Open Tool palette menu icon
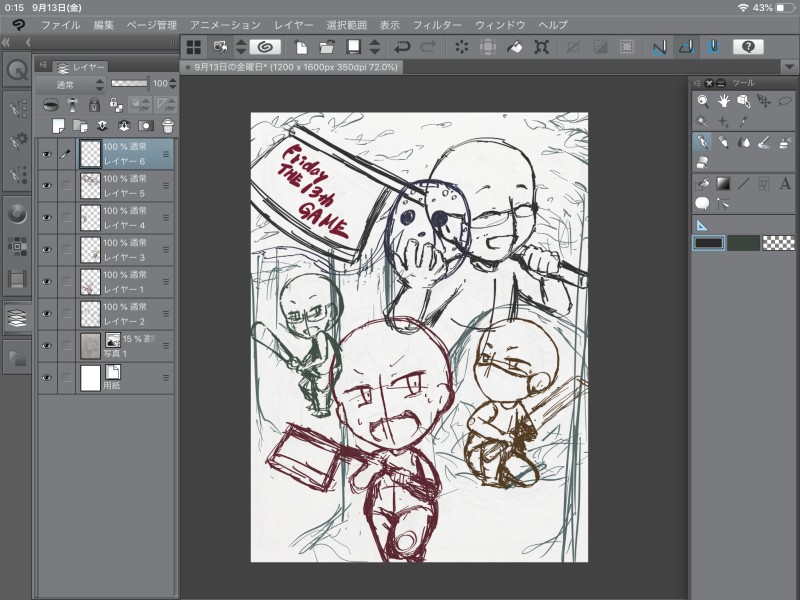This screenshot has height=600, width=800. point(696,83)
